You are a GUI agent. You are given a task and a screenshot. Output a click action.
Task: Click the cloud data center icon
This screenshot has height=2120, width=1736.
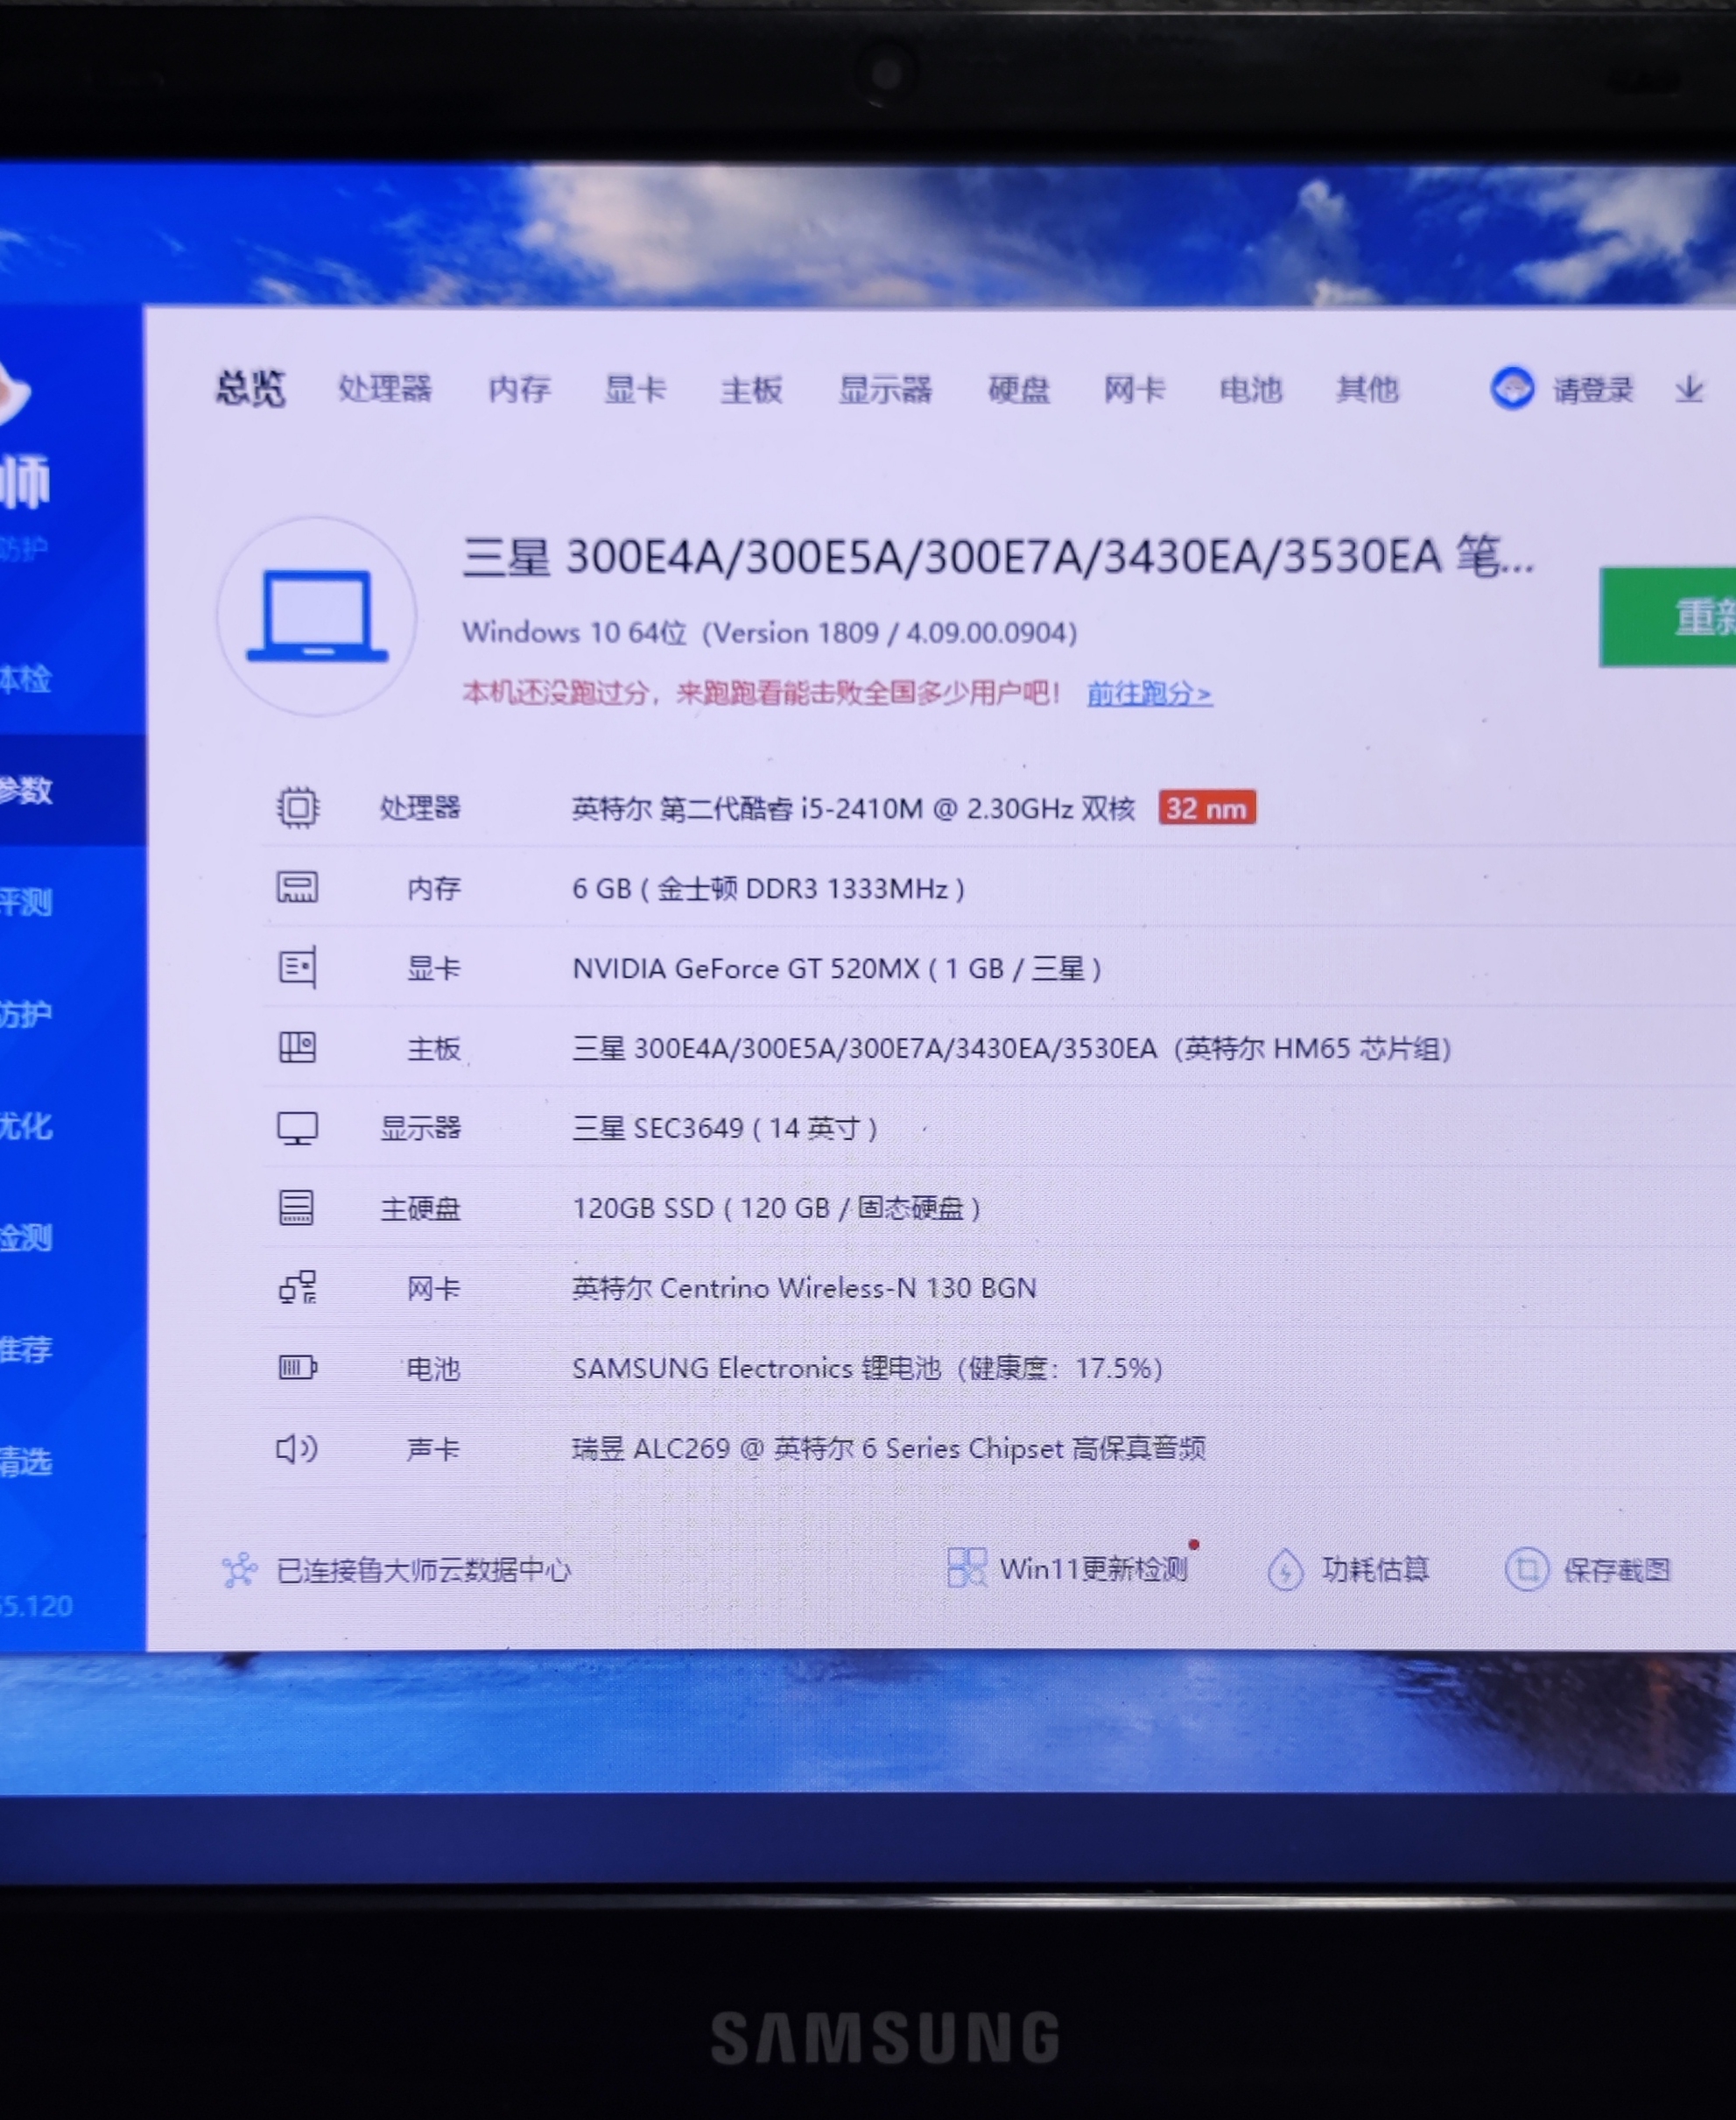point(239,1569)
